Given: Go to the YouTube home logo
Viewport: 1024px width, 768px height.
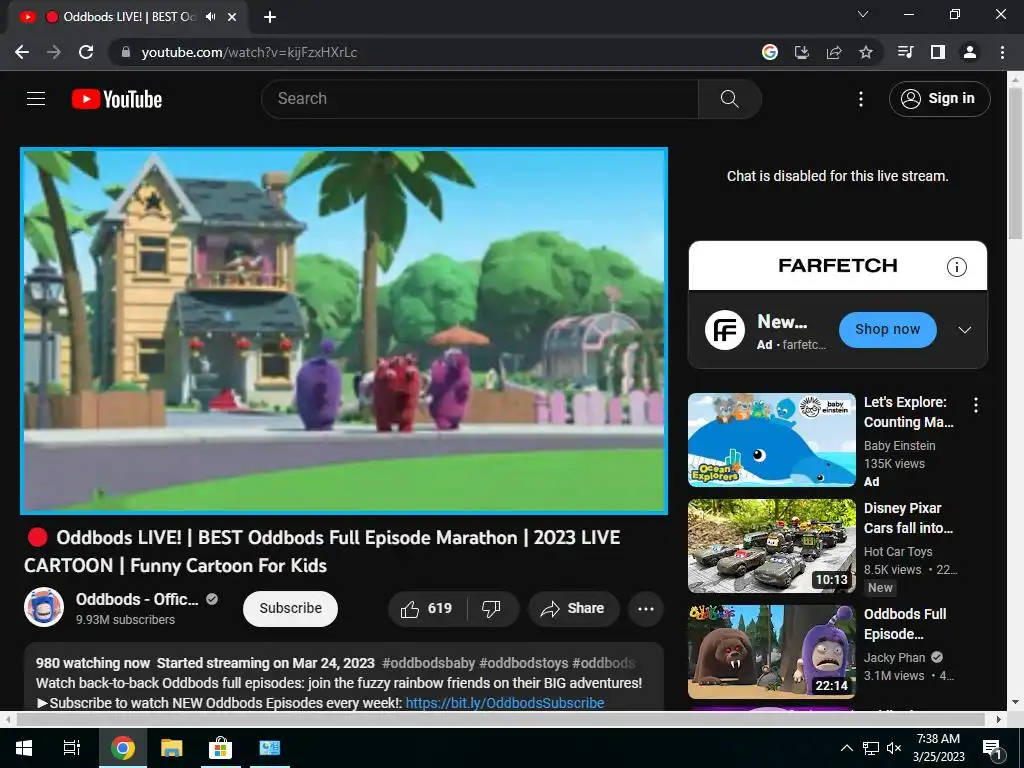Looking at the screenshot, I should [x=117, y=99].
